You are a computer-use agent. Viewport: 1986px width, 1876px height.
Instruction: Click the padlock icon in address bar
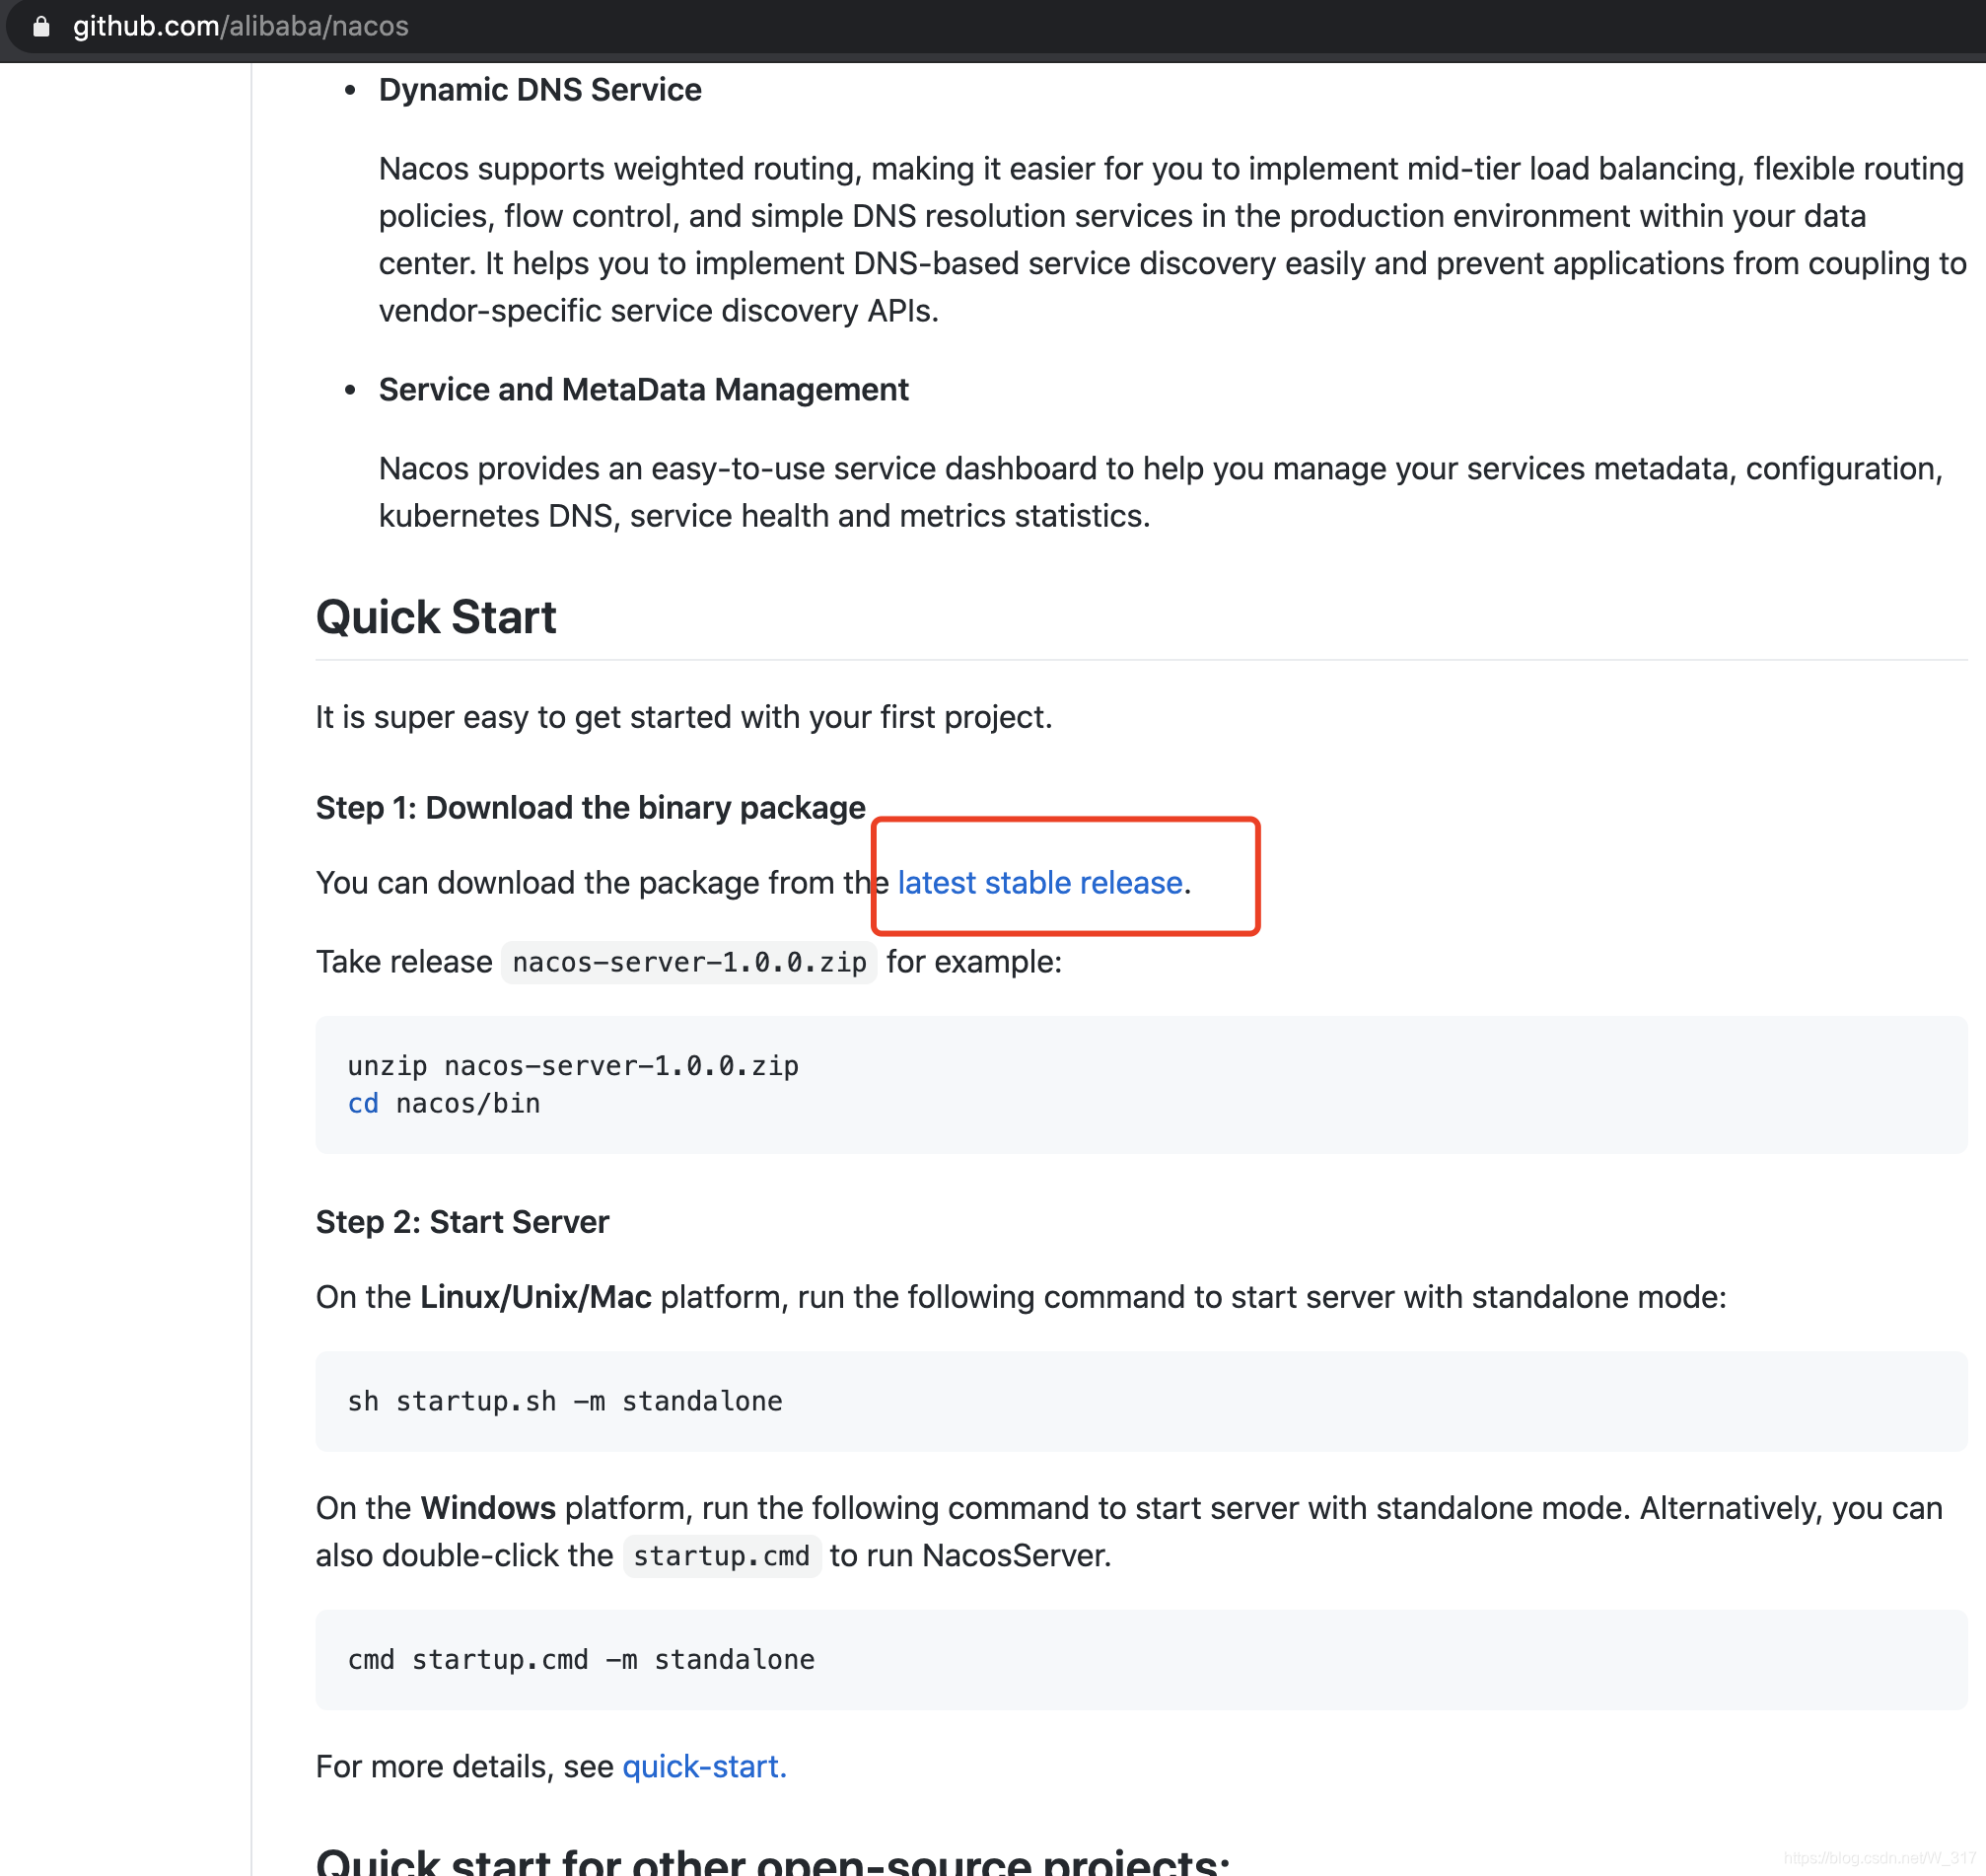(x=41, y=26)
